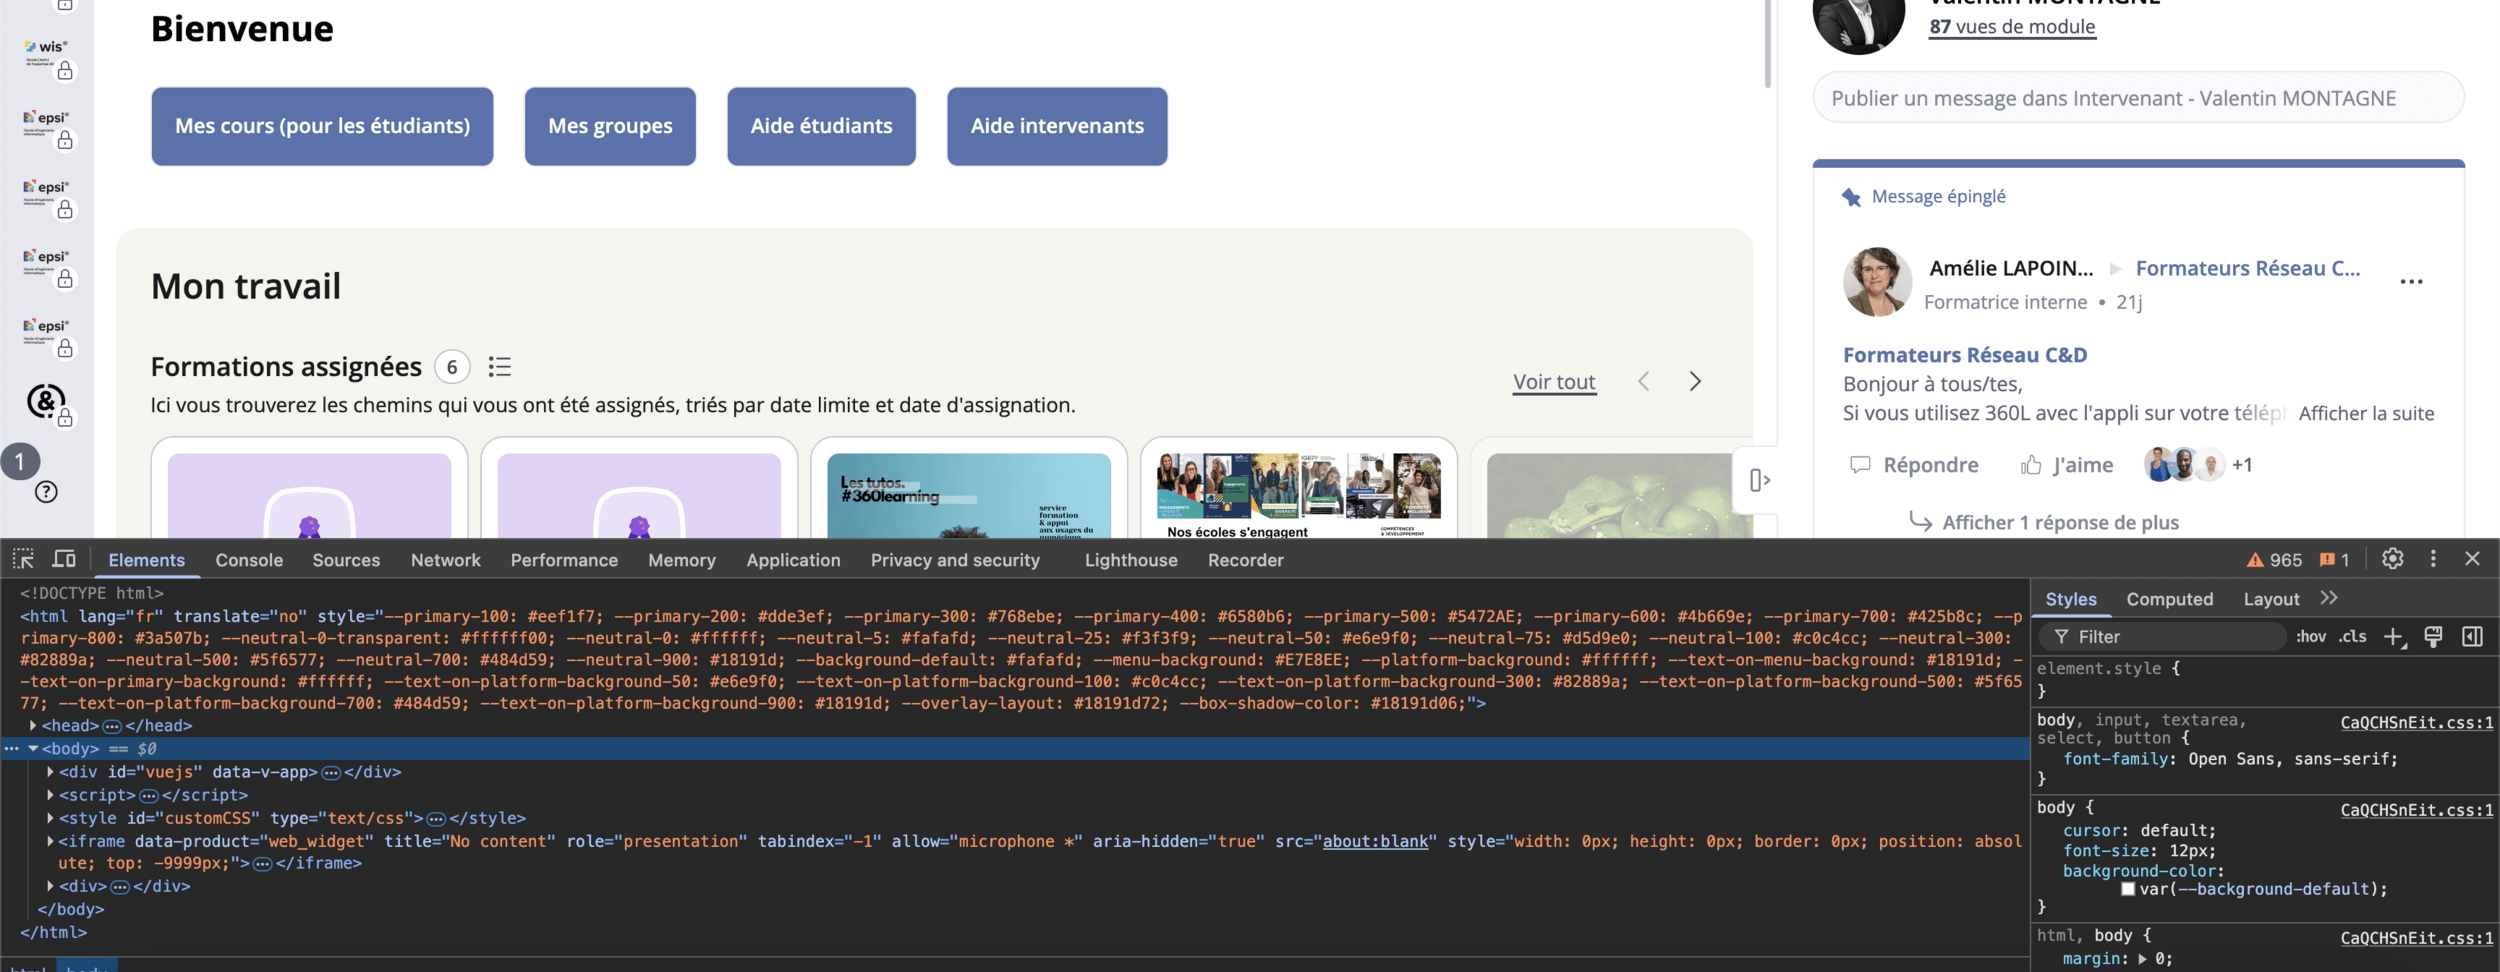Expand the last div node under body
The height and width of the screenshot is (972, 2500).
pos(50,886)
